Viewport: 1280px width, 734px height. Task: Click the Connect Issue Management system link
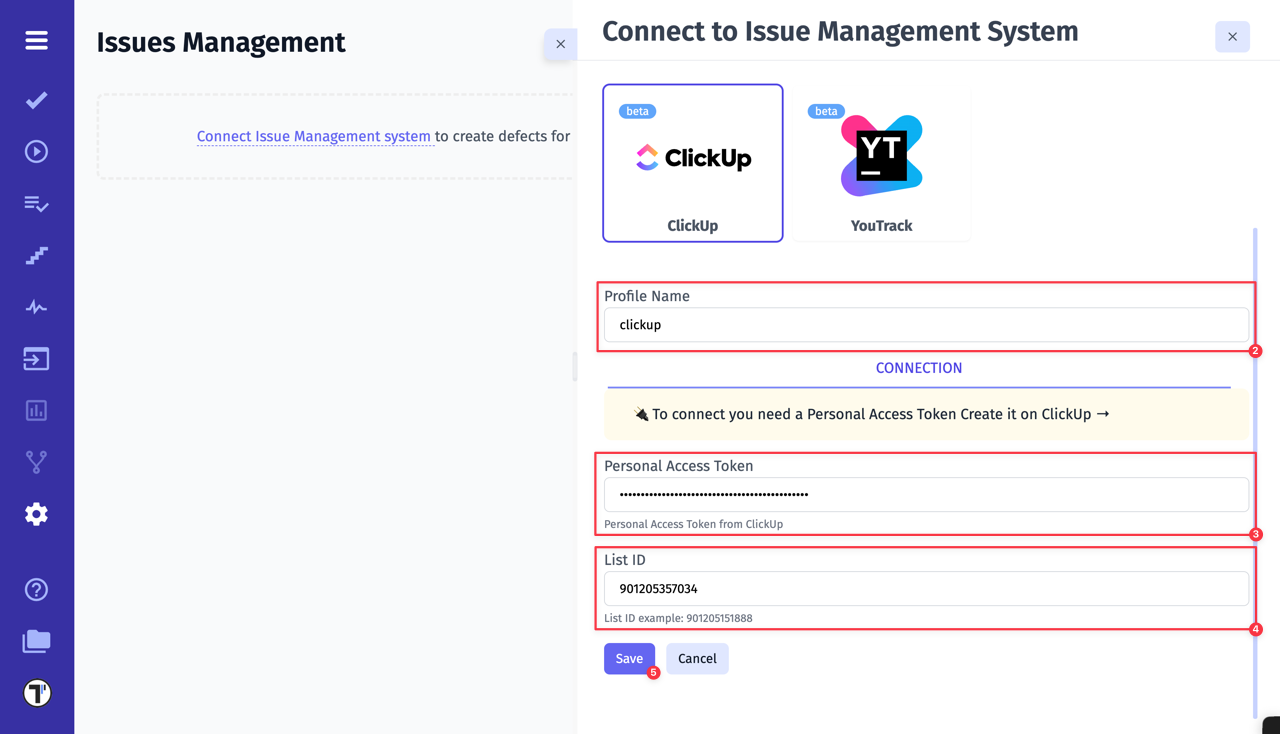(314, 136)
